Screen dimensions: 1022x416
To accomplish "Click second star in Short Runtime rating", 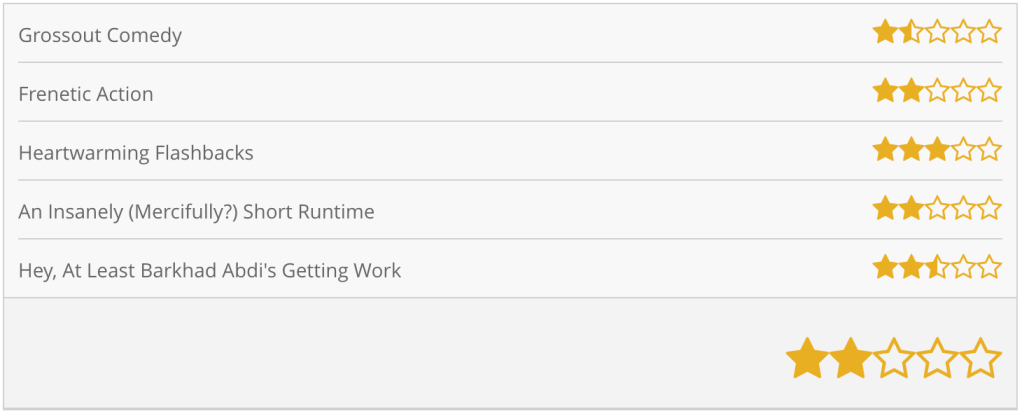I will (911, 210).
